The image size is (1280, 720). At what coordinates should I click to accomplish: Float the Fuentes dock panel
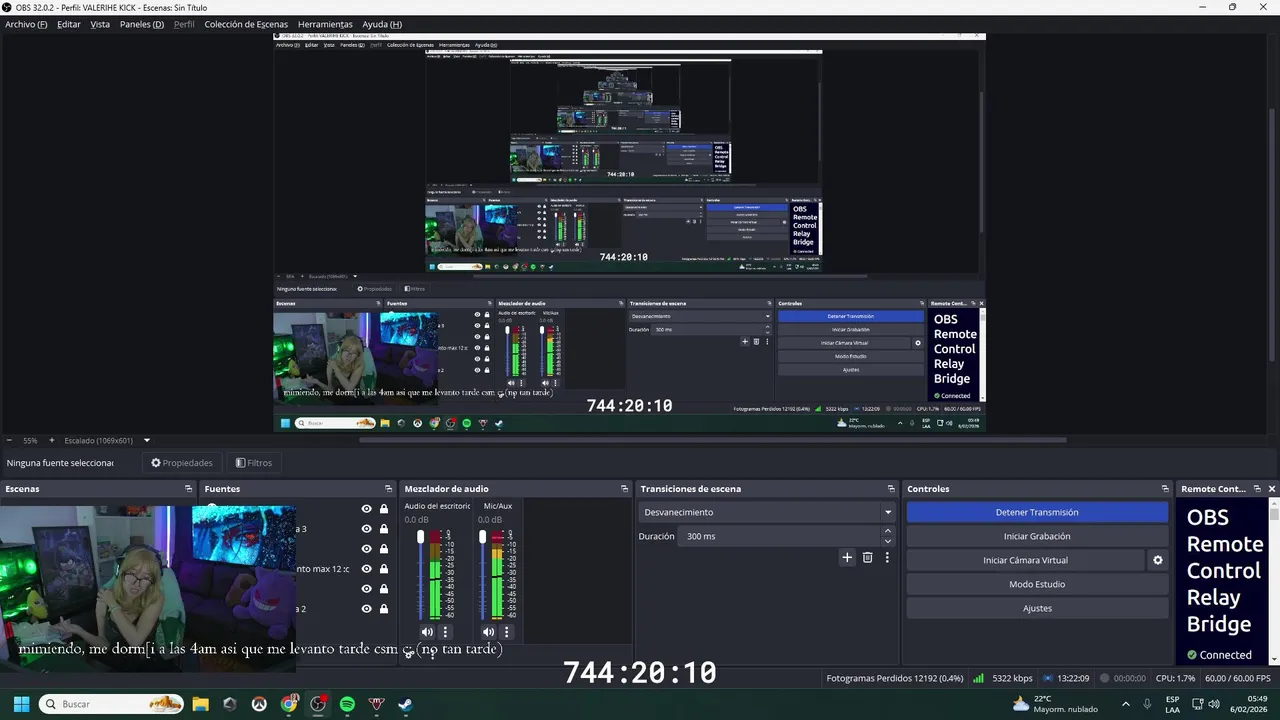pyautogui.click(x=388, y=489)
